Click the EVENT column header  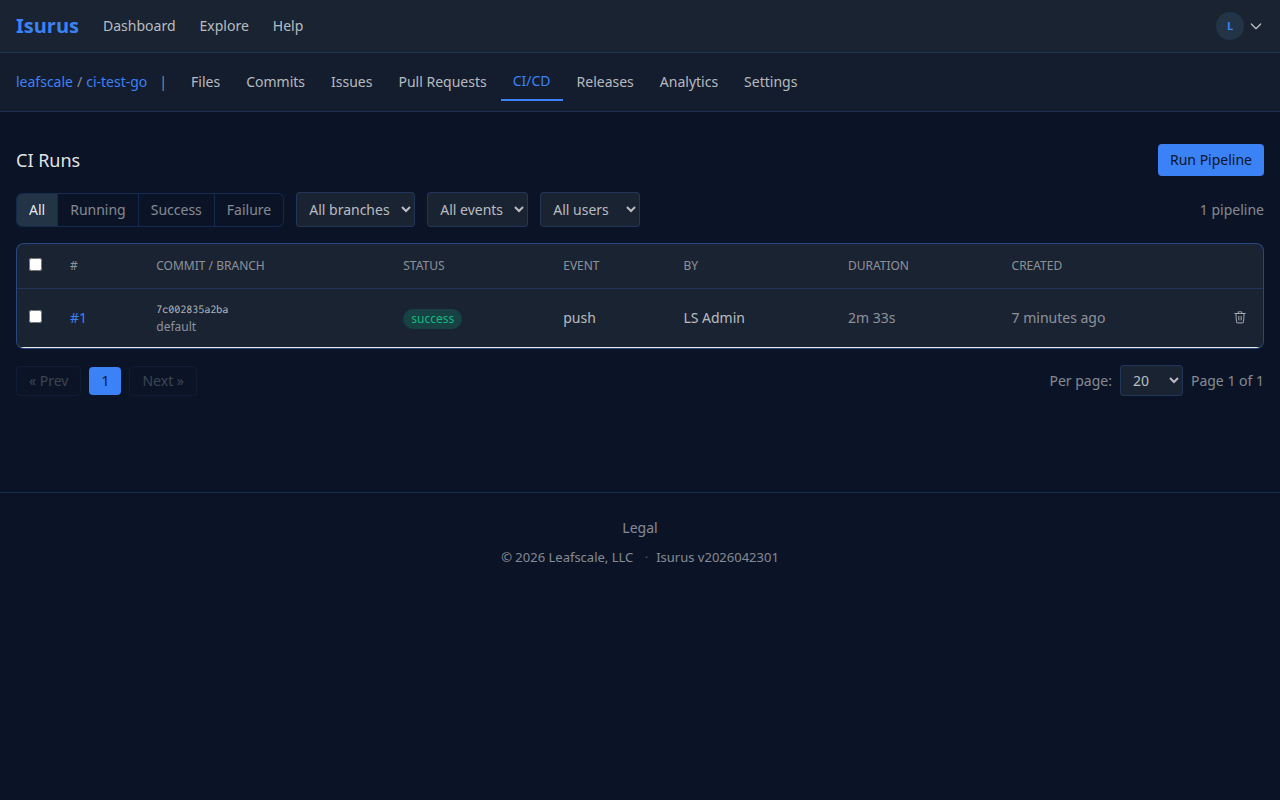click(581, 266)
